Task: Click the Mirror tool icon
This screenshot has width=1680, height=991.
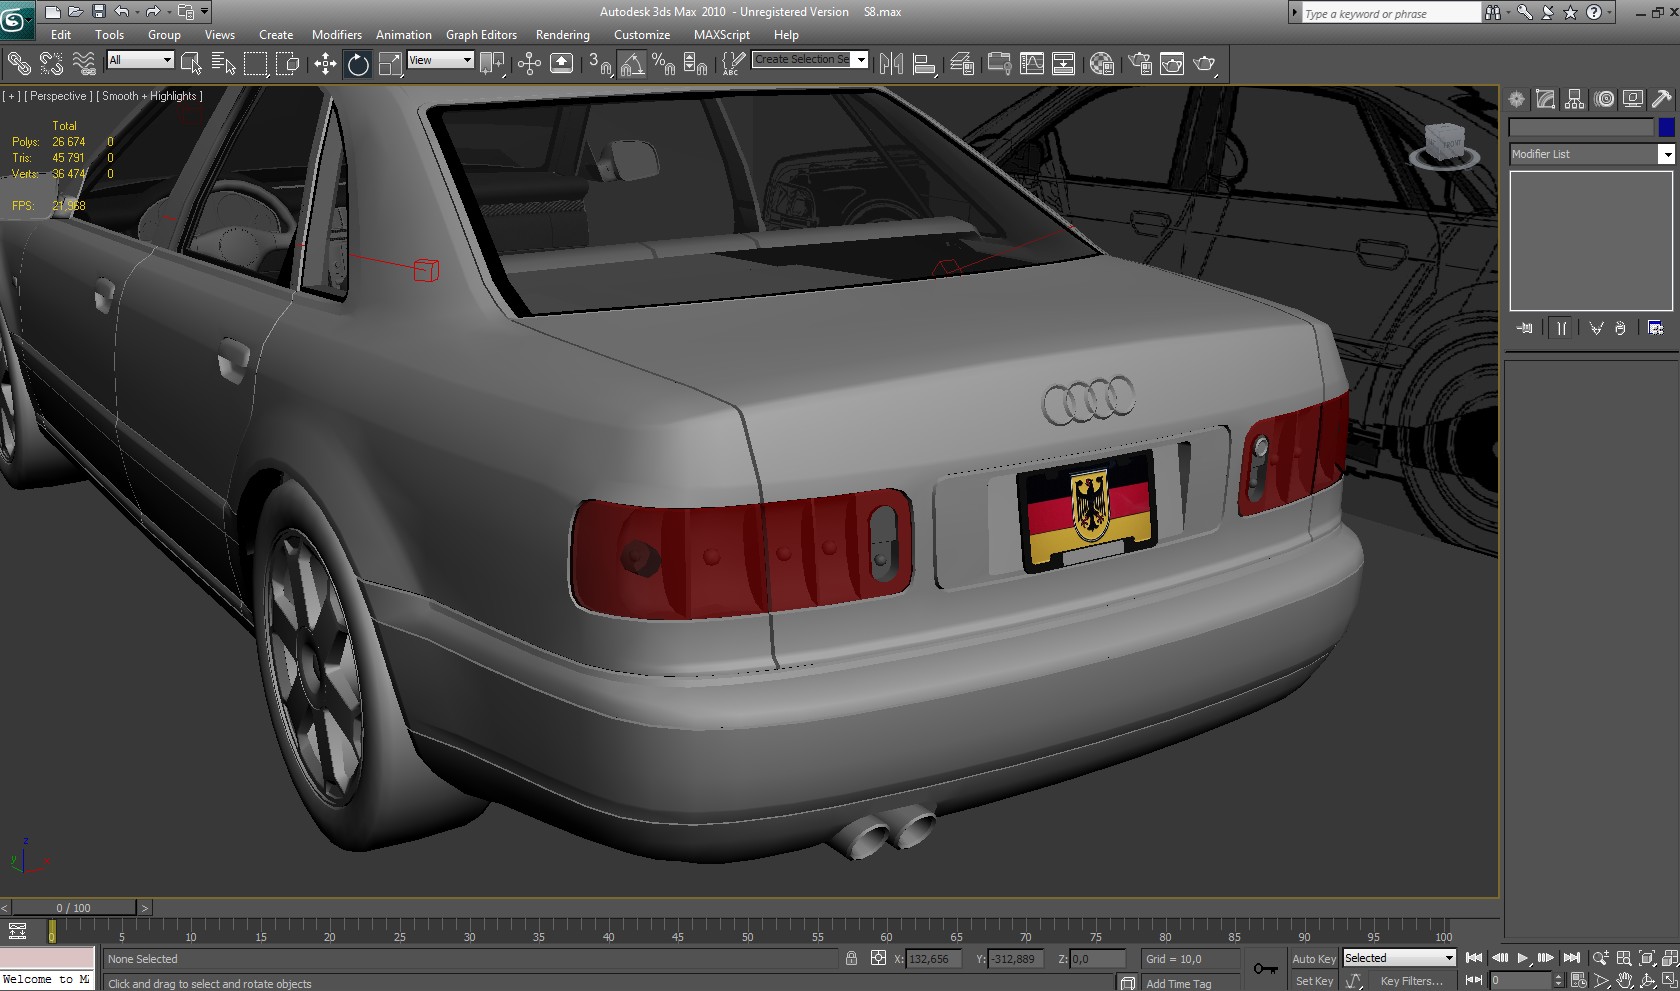Action: tap(891, 65)
